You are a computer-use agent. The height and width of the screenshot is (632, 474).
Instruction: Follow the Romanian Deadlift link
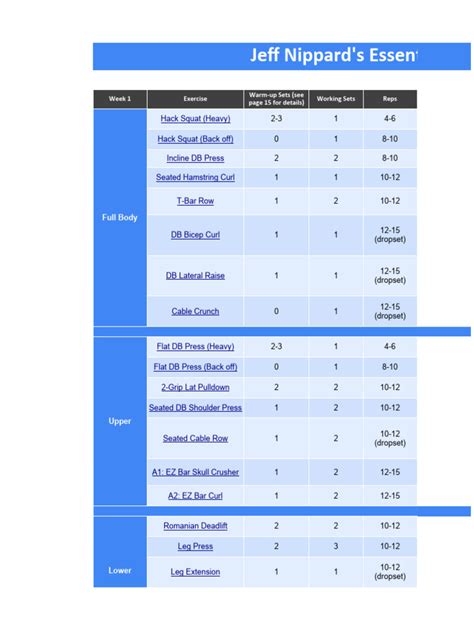pyautogui.click(x=195, y=526)
